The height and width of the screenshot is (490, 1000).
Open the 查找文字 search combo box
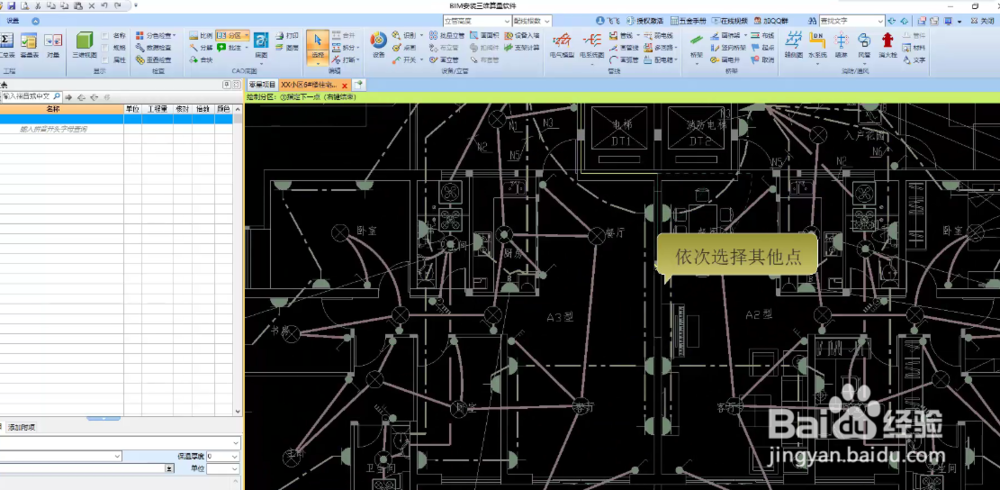pyautogui.click(x=852, y=21)
